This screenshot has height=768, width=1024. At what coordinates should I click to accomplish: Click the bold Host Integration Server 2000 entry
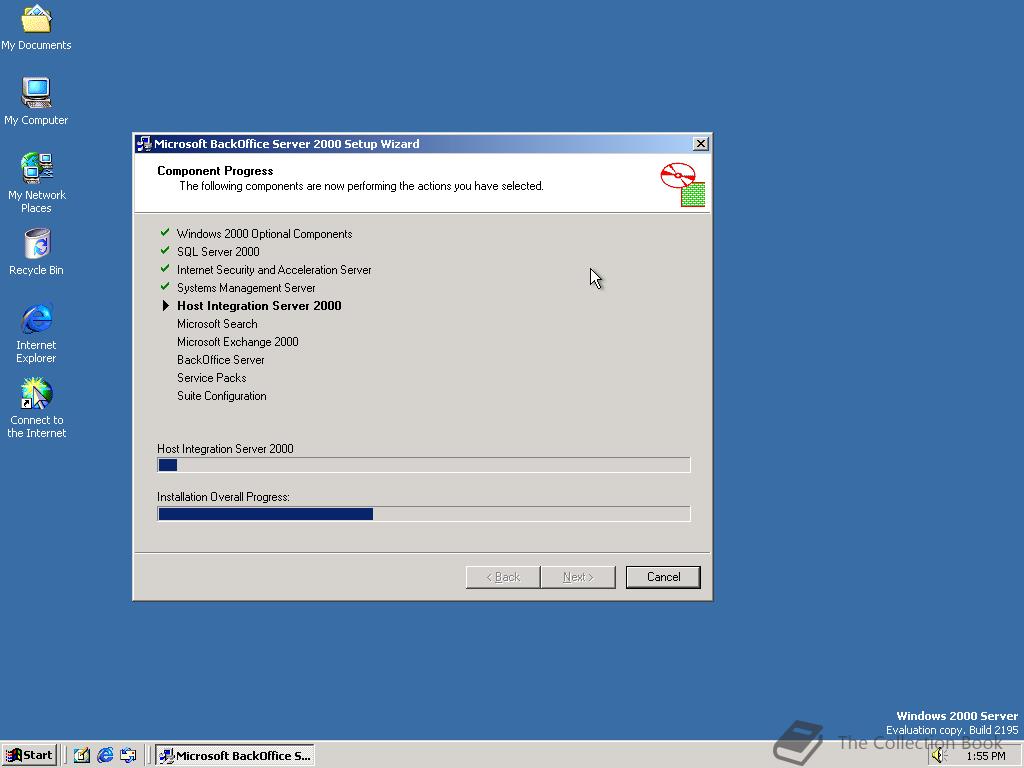click(x=259, y=306)
